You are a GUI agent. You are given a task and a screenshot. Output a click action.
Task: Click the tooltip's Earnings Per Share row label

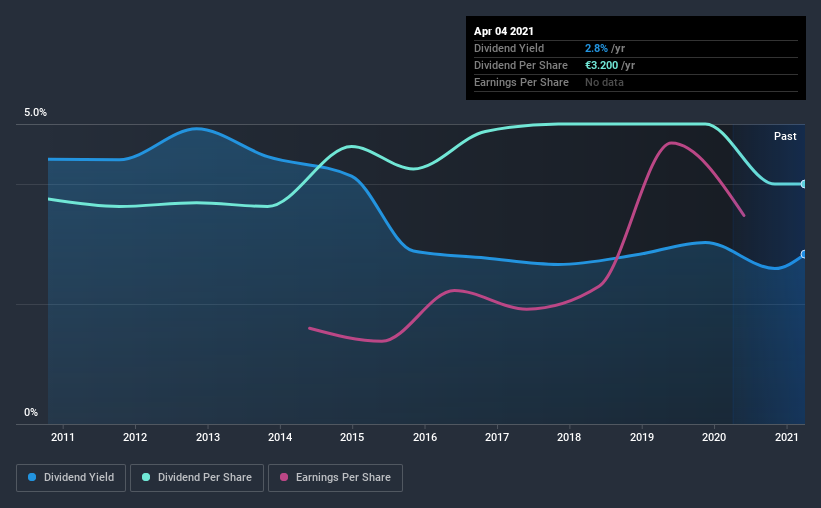tap(522, 82)
